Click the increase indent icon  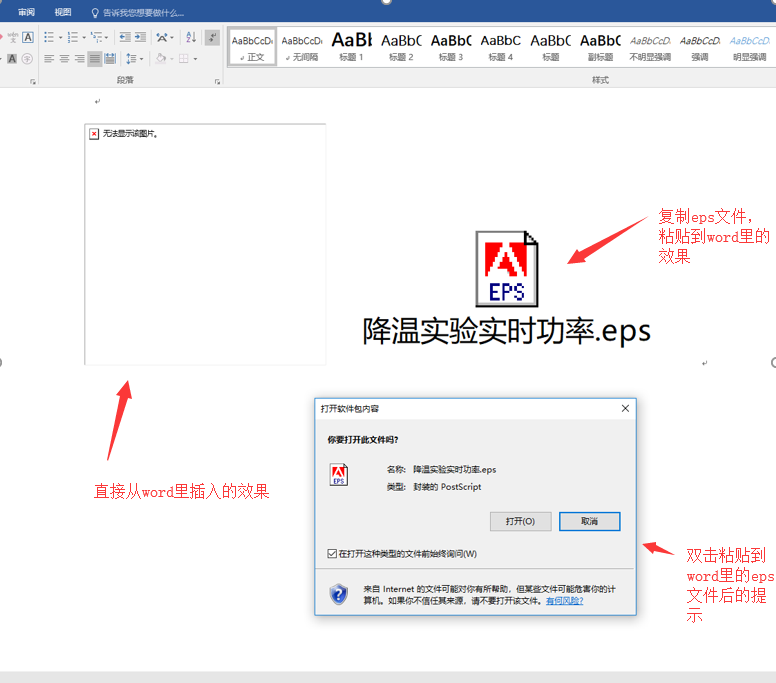point(141,37)
